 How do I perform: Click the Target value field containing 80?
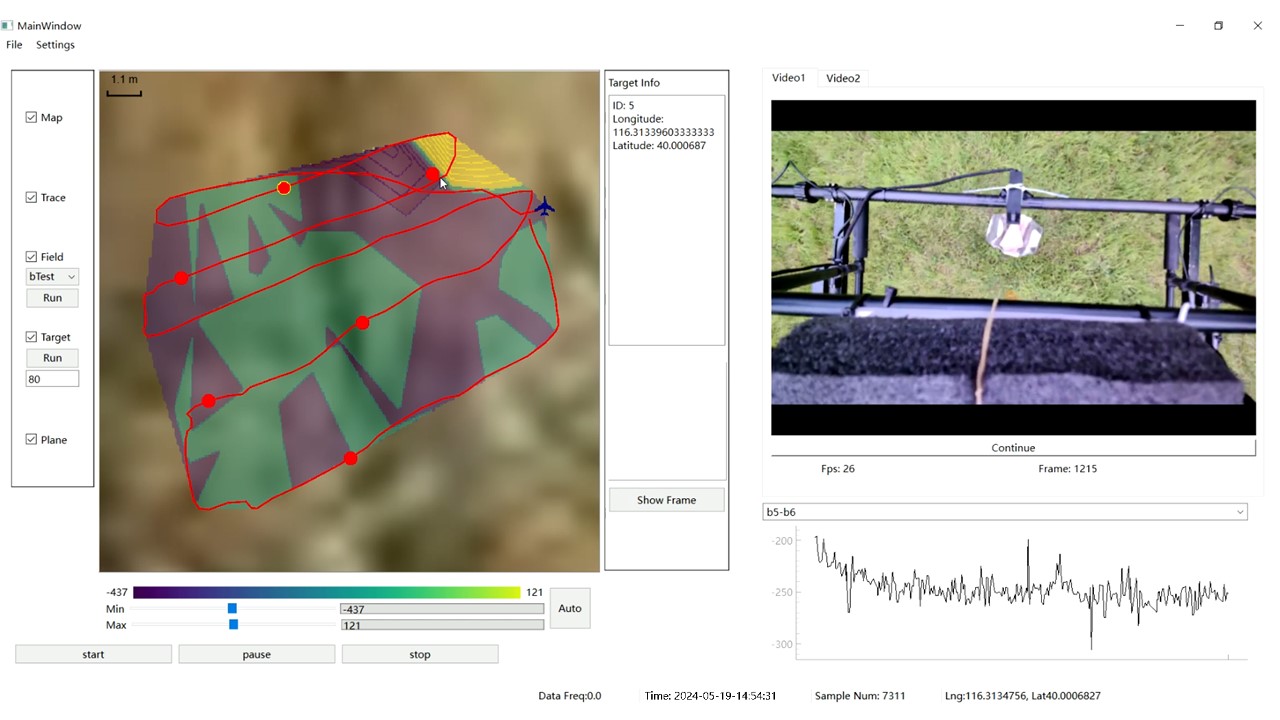(52, 379)
